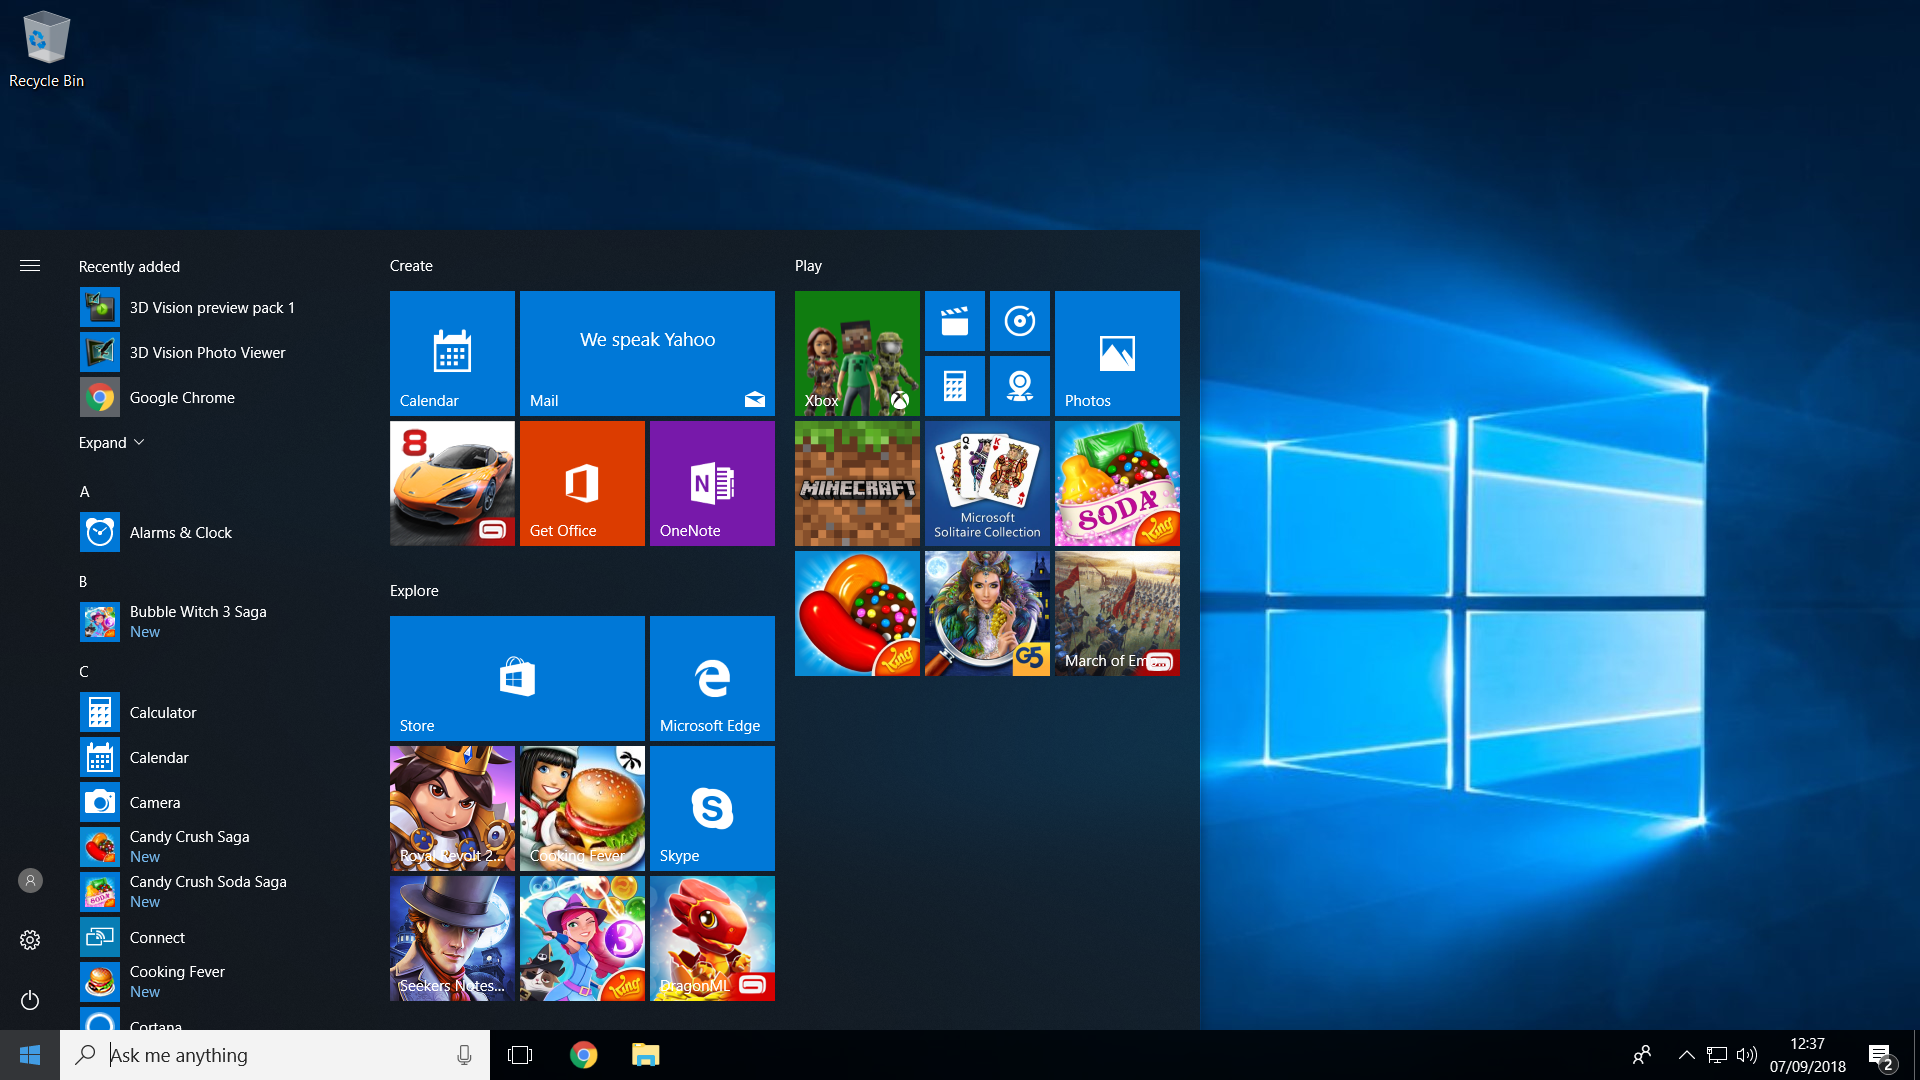The width and height of the screenshot is (1920, 1080).
Task: Expand the Recently added list
Action: click(x=112, y=442)
